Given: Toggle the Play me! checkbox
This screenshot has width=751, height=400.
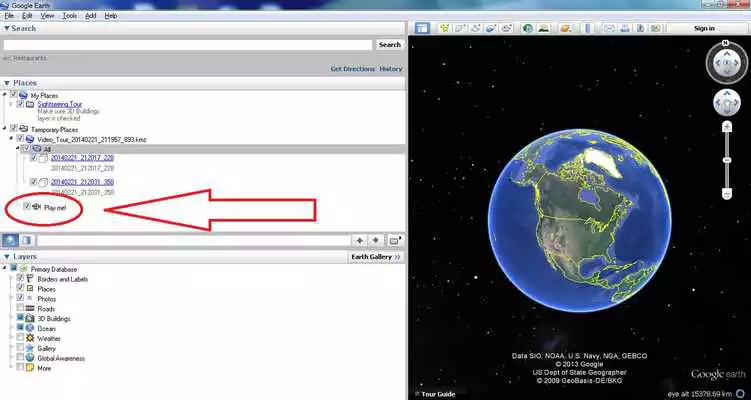Looking at the screenshot, I should point(27,206).
